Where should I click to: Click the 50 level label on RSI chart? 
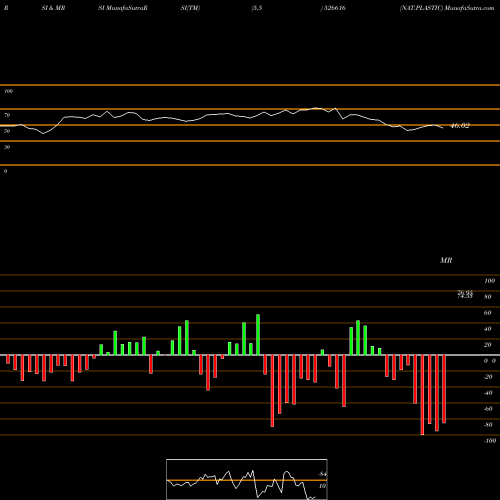[x=7, y=131]
